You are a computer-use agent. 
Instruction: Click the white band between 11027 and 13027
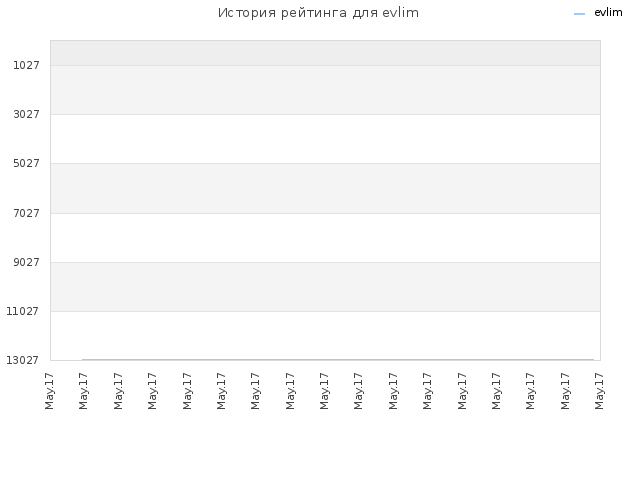325,336
